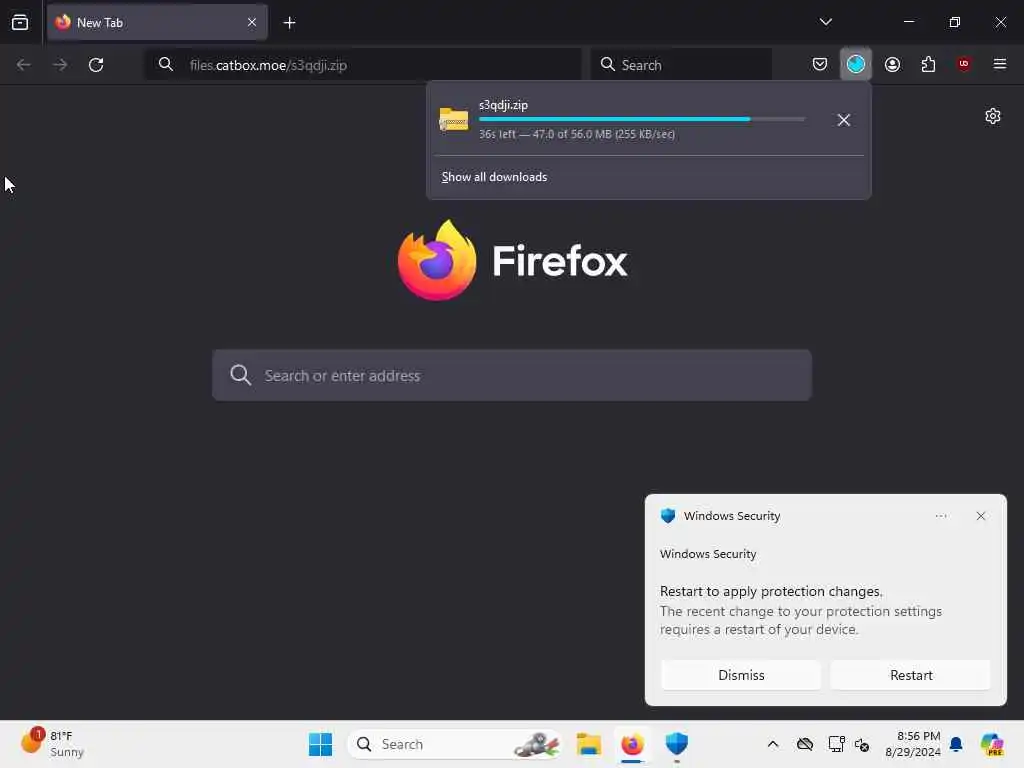This screenshot has height=768, width=1024.
Task: Open the notification bell icon
Action: click(x=956, y=744)
